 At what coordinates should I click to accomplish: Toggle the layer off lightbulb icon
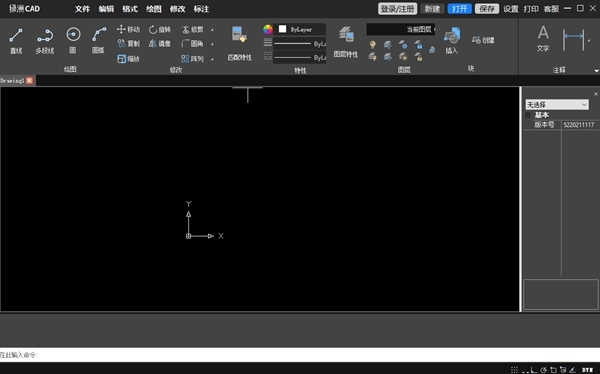coord(372,45)
